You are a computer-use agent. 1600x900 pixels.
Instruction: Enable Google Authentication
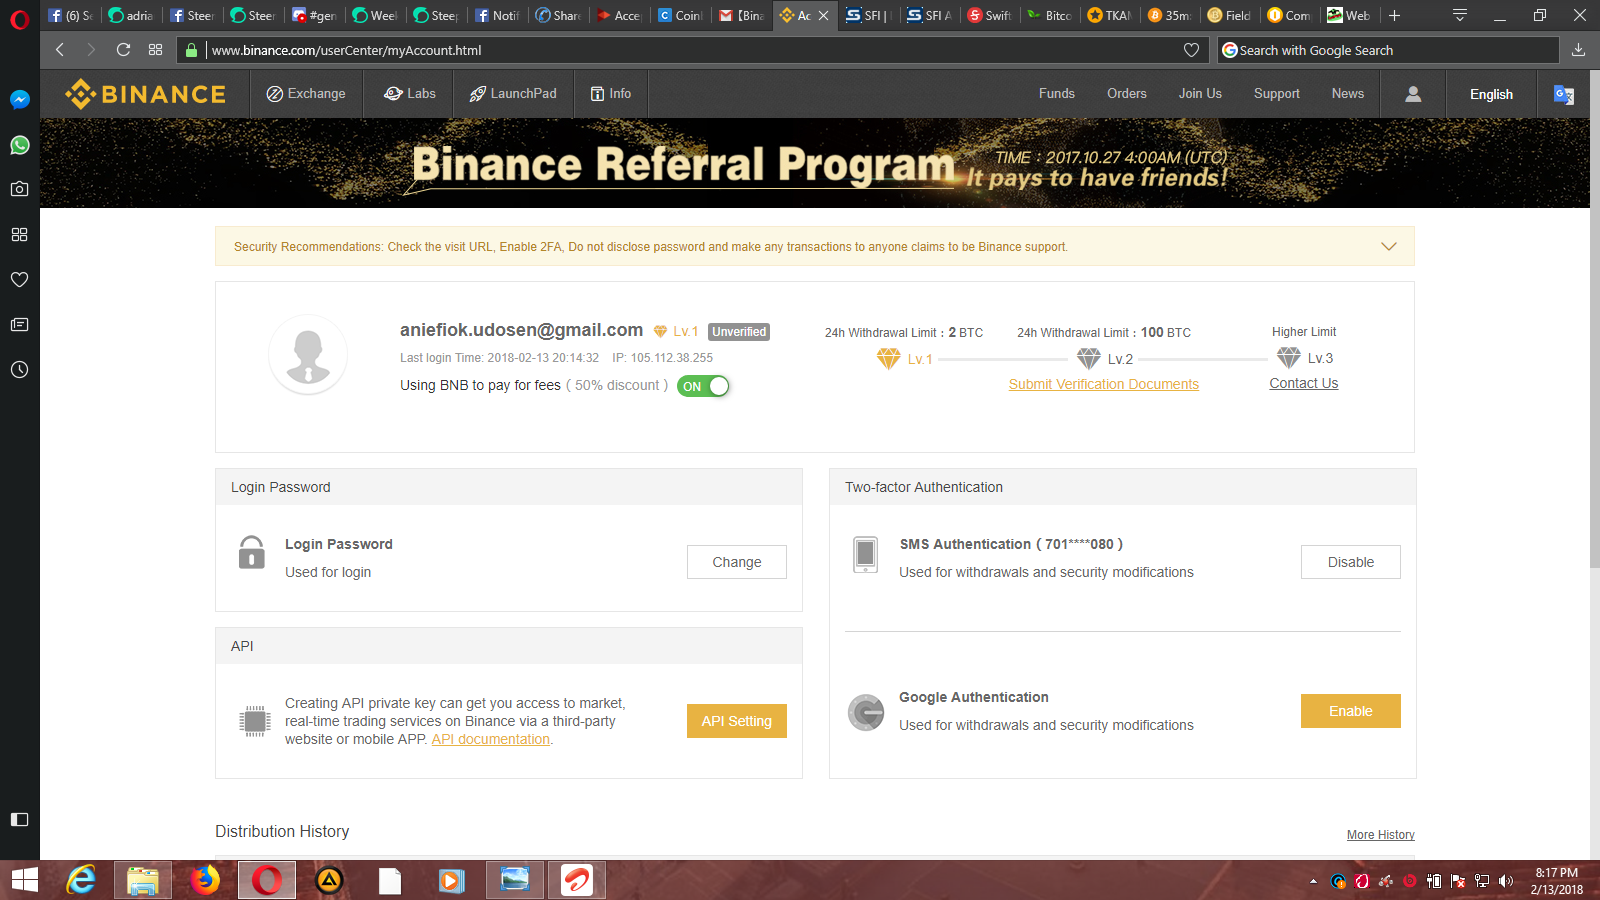point(1351,711)
